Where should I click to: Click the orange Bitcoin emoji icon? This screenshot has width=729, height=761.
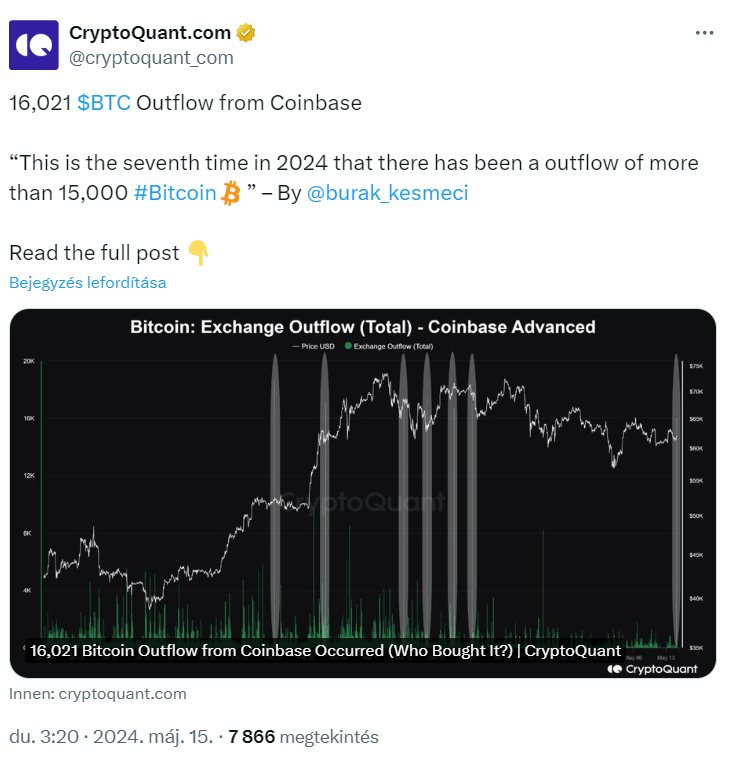(x=231, y=193)
